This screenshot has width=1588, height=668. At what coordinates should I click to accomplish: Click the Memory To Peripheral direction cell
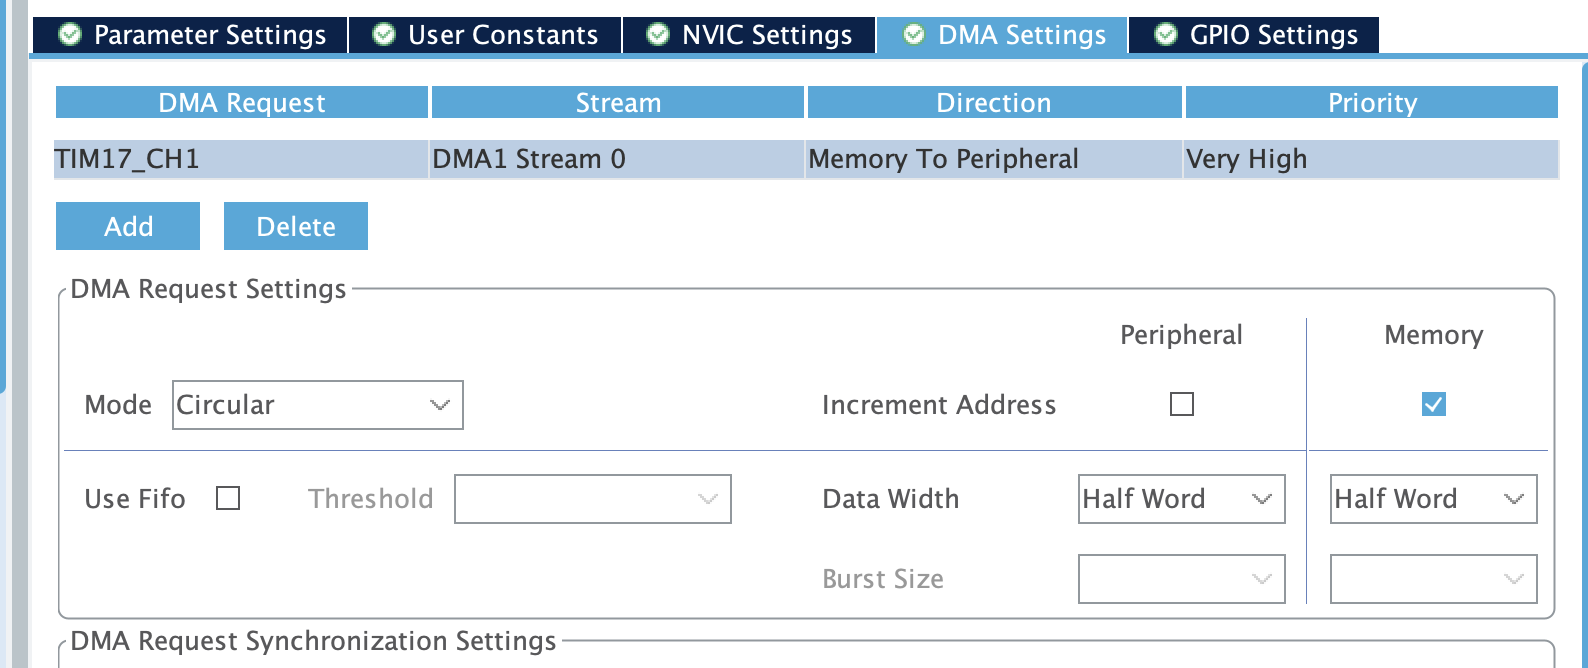pyautogui.click(x=993, y=159)
